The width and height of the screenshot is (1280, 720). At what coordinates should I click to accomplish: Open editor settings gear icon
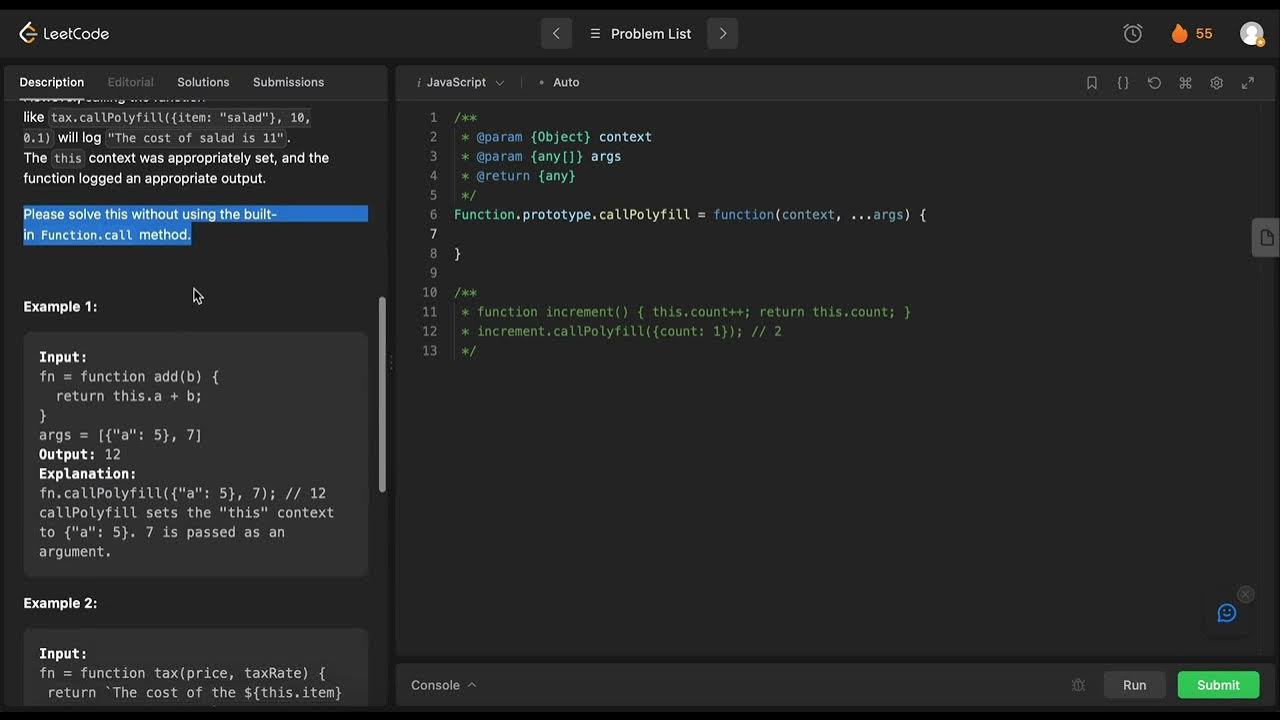(1216, 83)
